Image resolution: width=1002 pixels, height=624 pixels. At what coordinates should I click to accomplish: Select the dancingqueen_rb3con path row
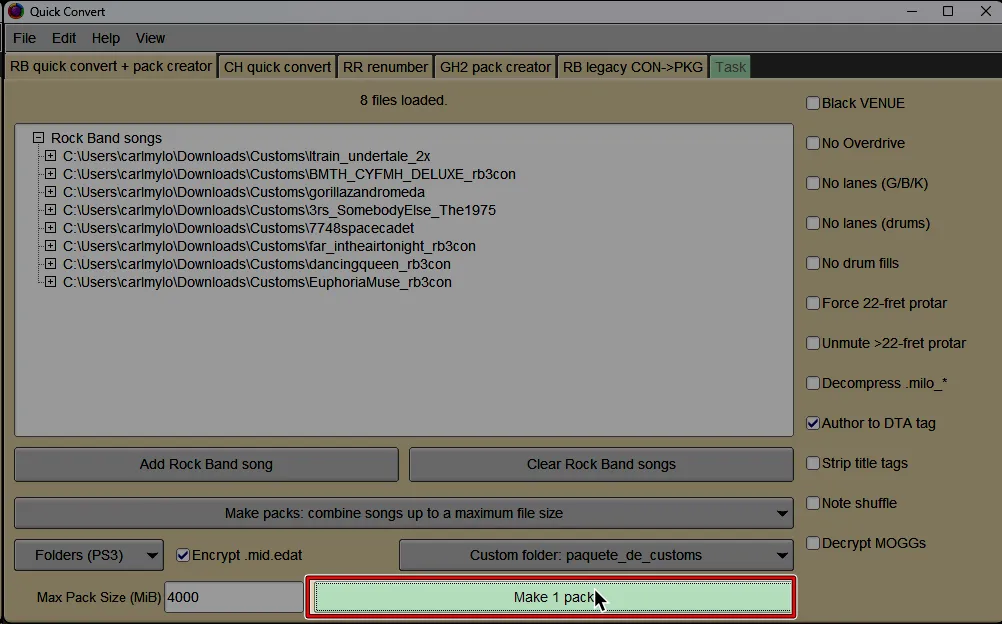point(256,263)
